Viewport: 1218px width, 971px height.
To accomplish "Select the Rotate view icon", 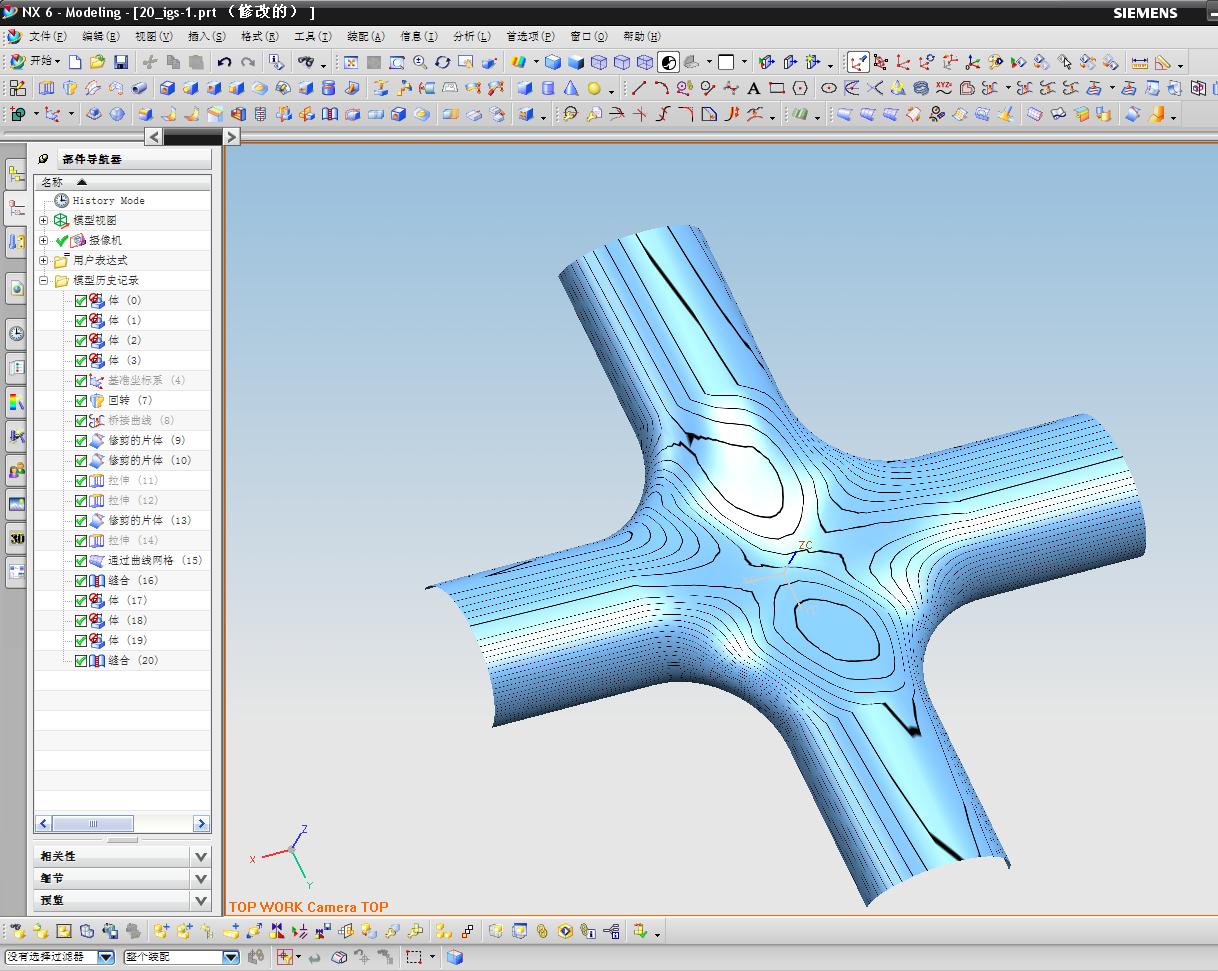I will coord(442,62).
